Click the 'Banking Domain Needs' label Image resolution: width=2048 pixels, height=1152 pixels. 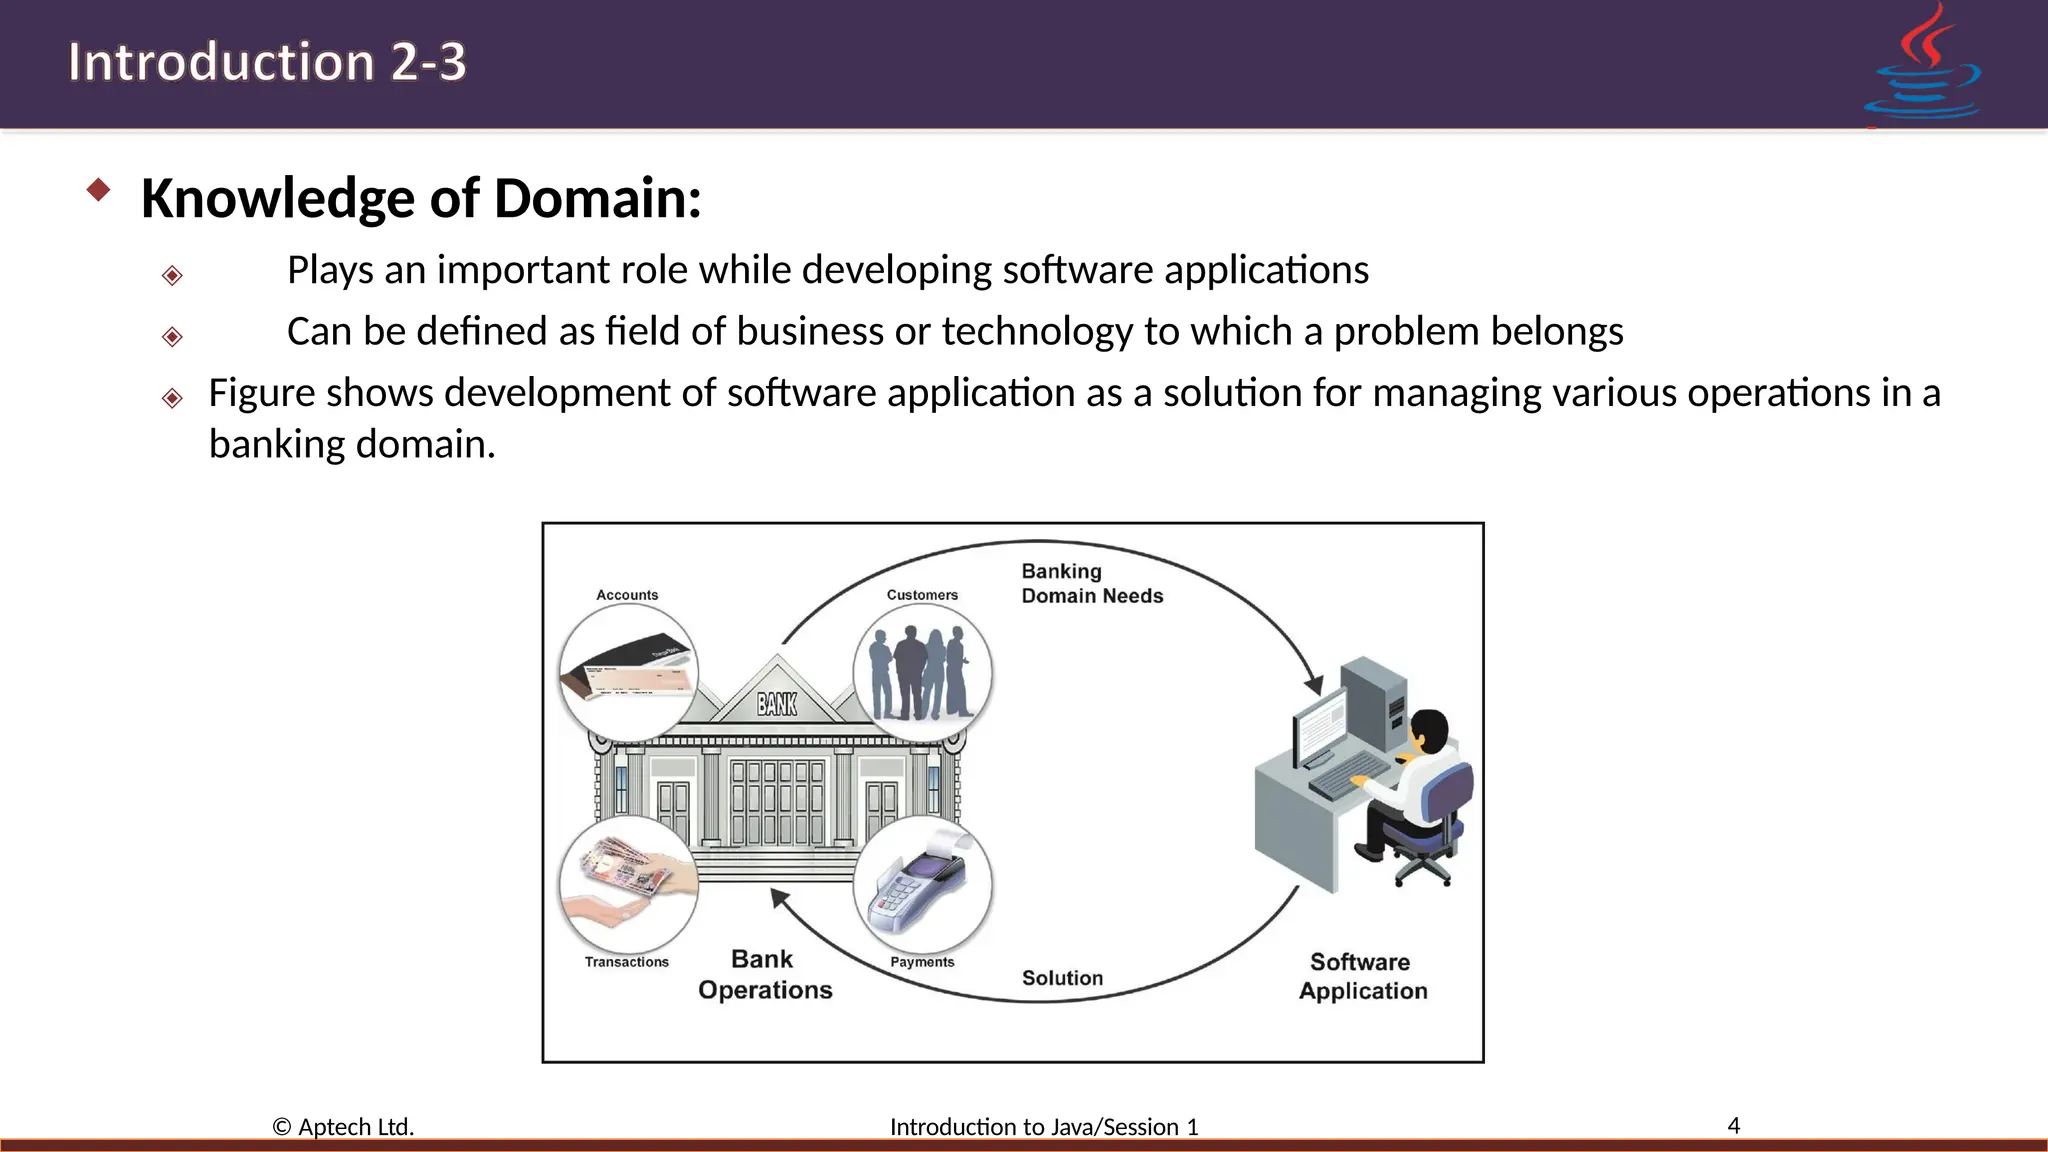tap(1091, 584)
